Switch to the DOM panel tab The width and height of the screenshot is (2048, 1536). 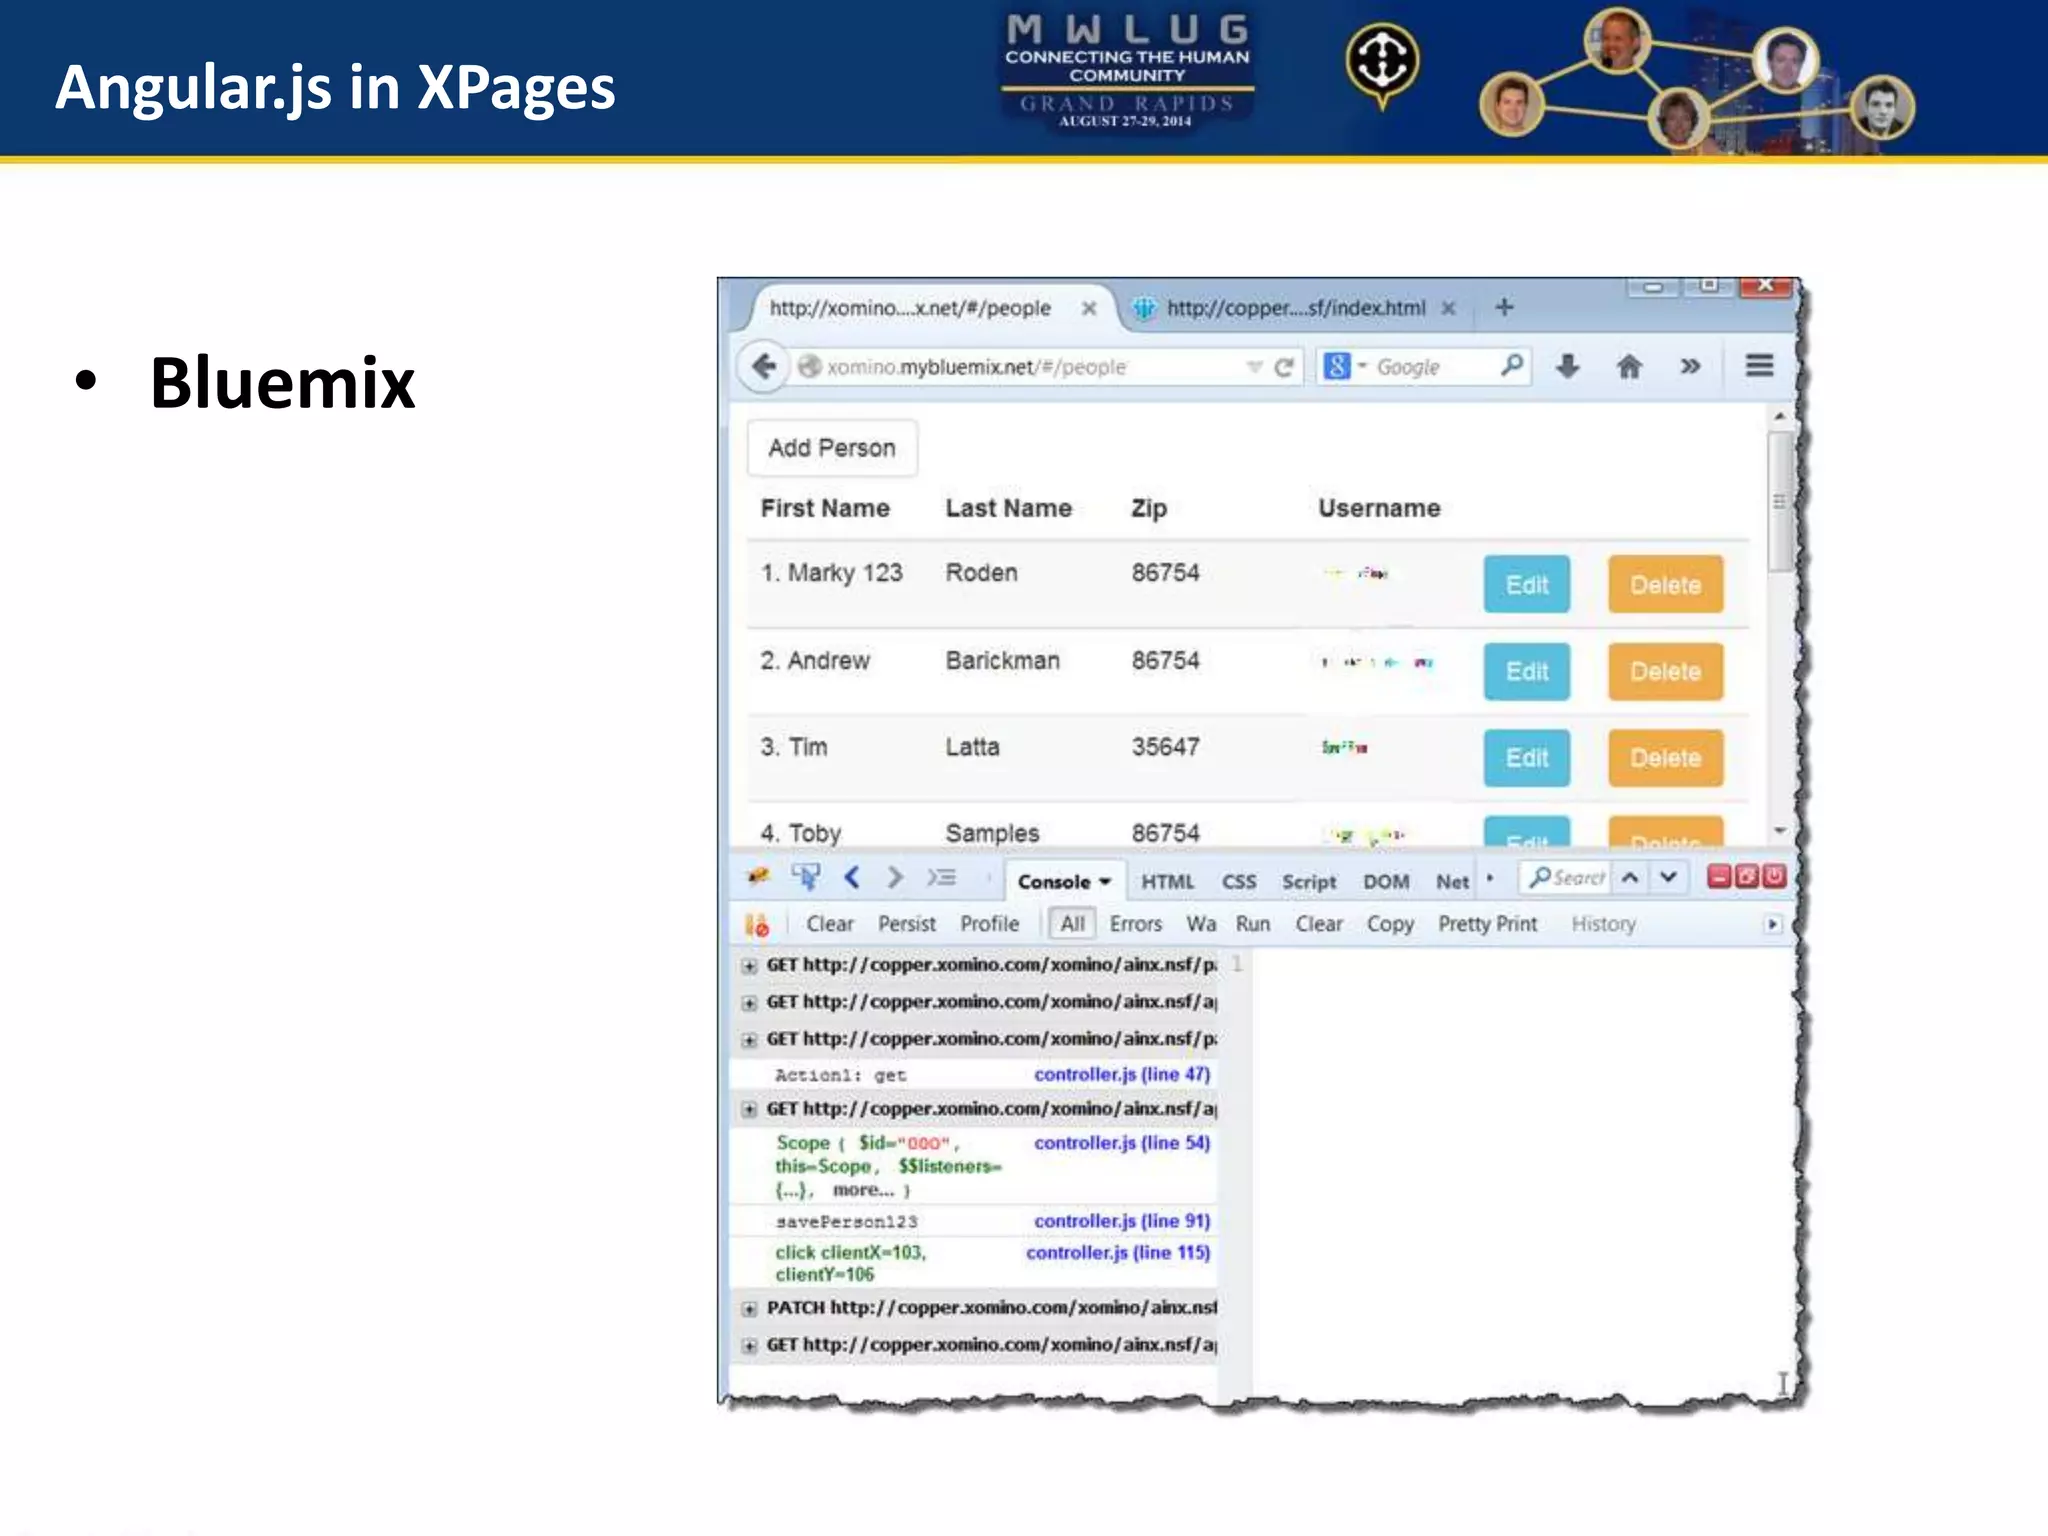(x=1386, y=882)
